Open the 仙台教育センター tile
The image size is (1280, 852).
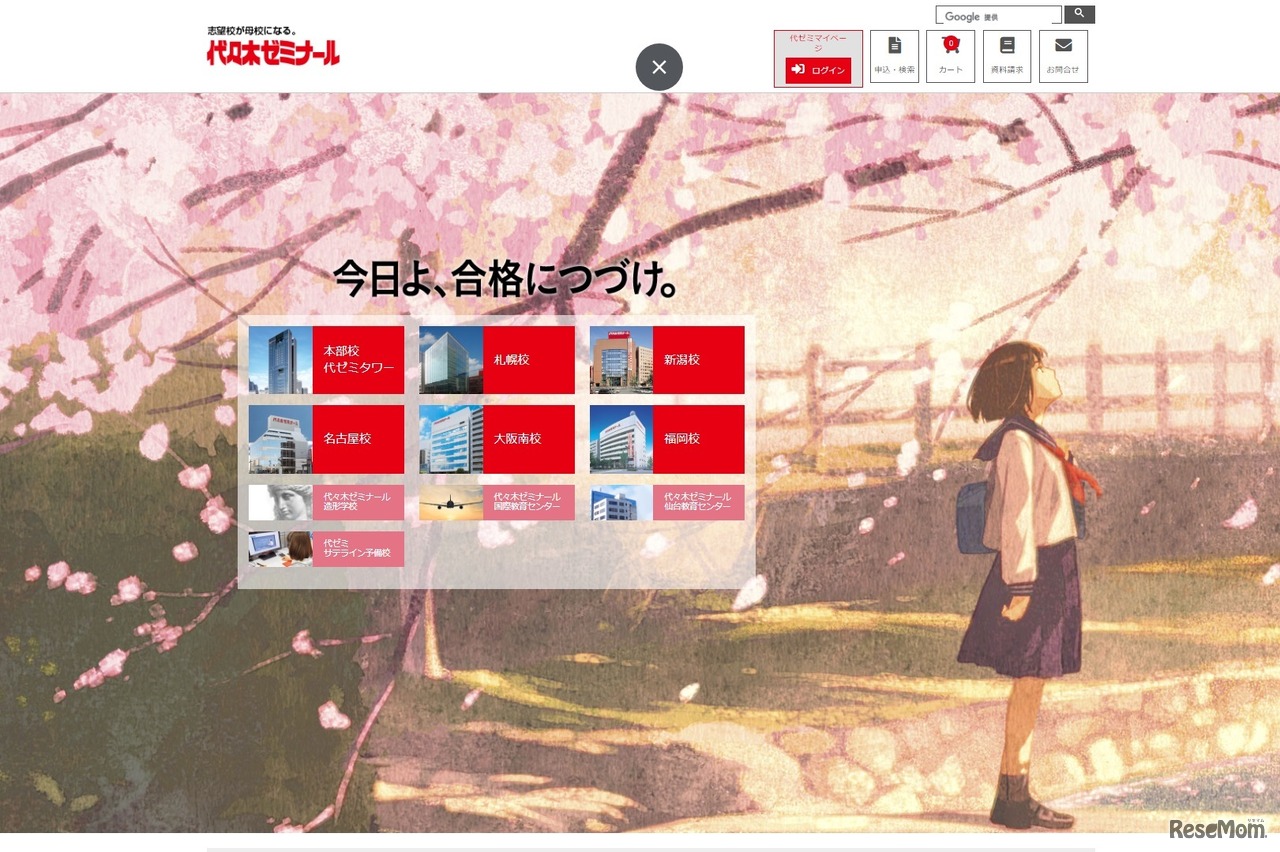coord(667,502)
